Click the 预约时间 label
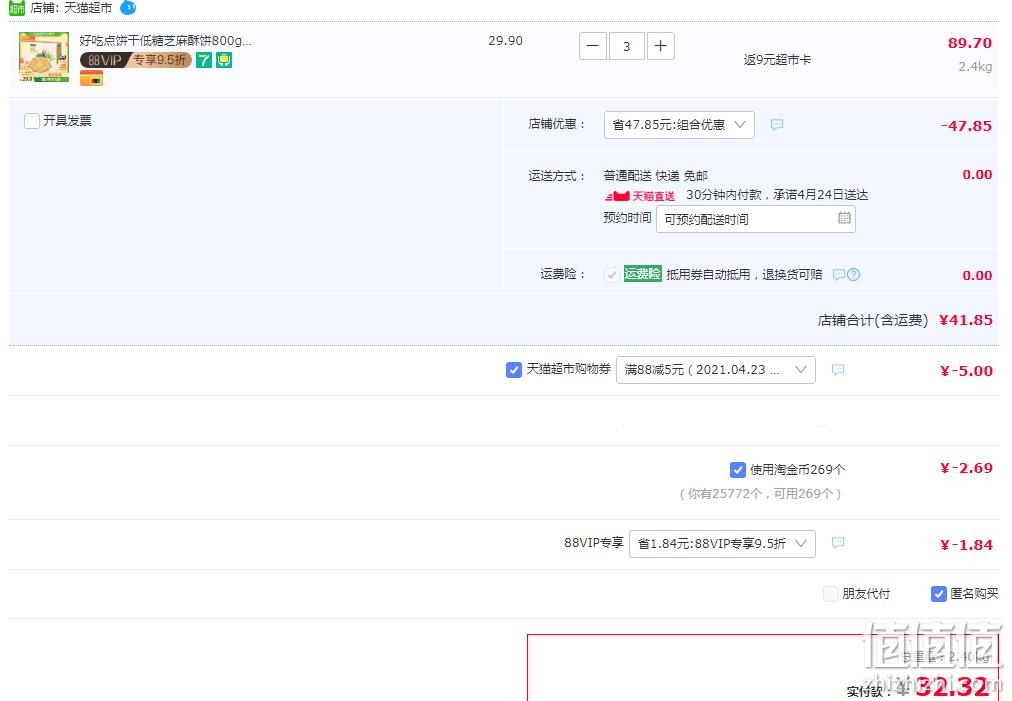The image size is (1012, 701). coord(627,218)
